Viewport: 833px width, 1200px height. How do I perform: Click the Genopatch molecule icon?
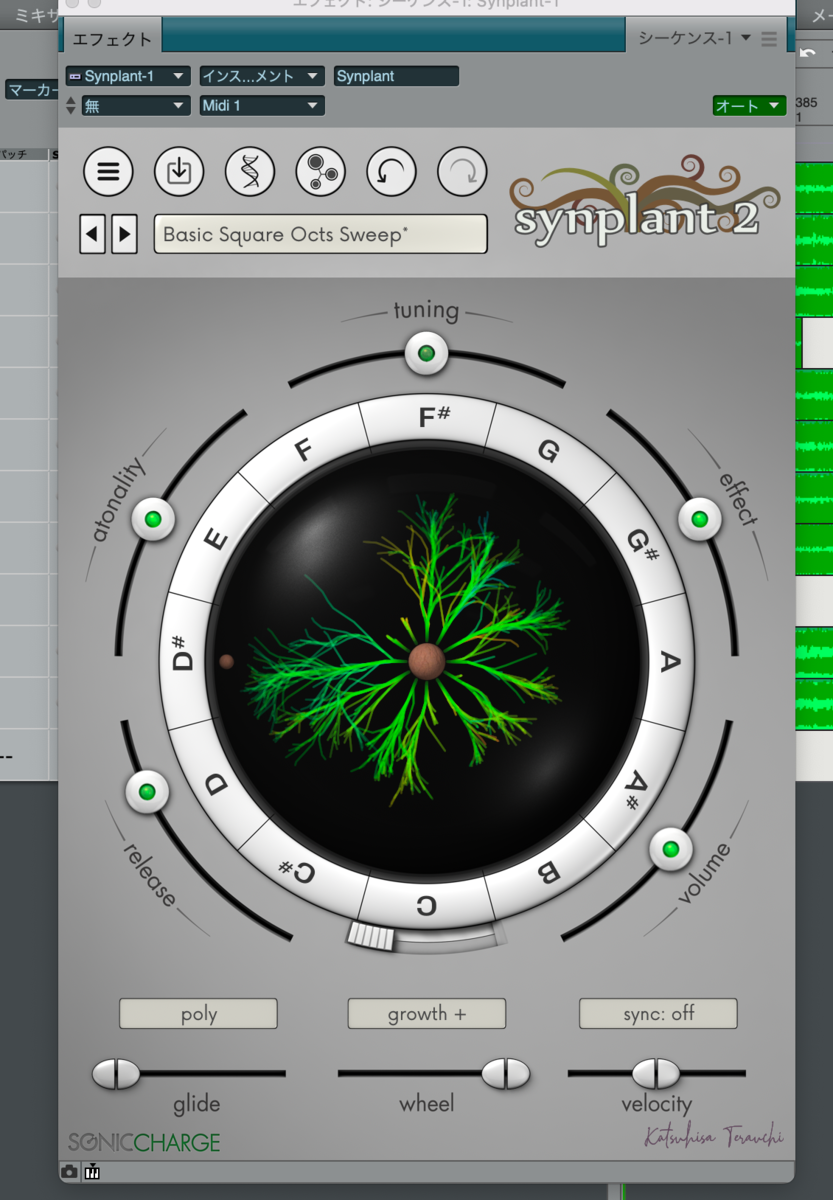pyautogui.click(x=321, y=172)
